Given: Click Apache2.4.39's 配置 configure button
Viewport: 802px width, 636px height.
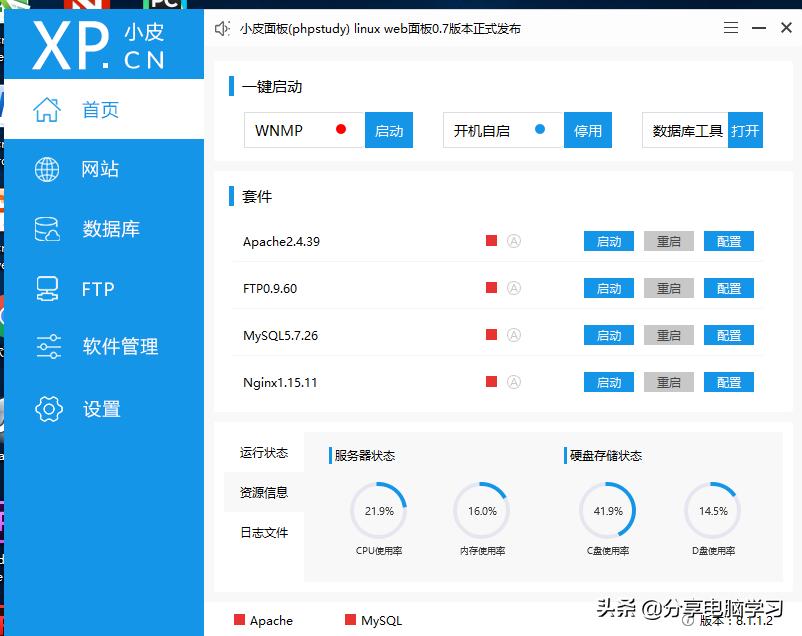Looking at the screenshot, I should (728, 241).
